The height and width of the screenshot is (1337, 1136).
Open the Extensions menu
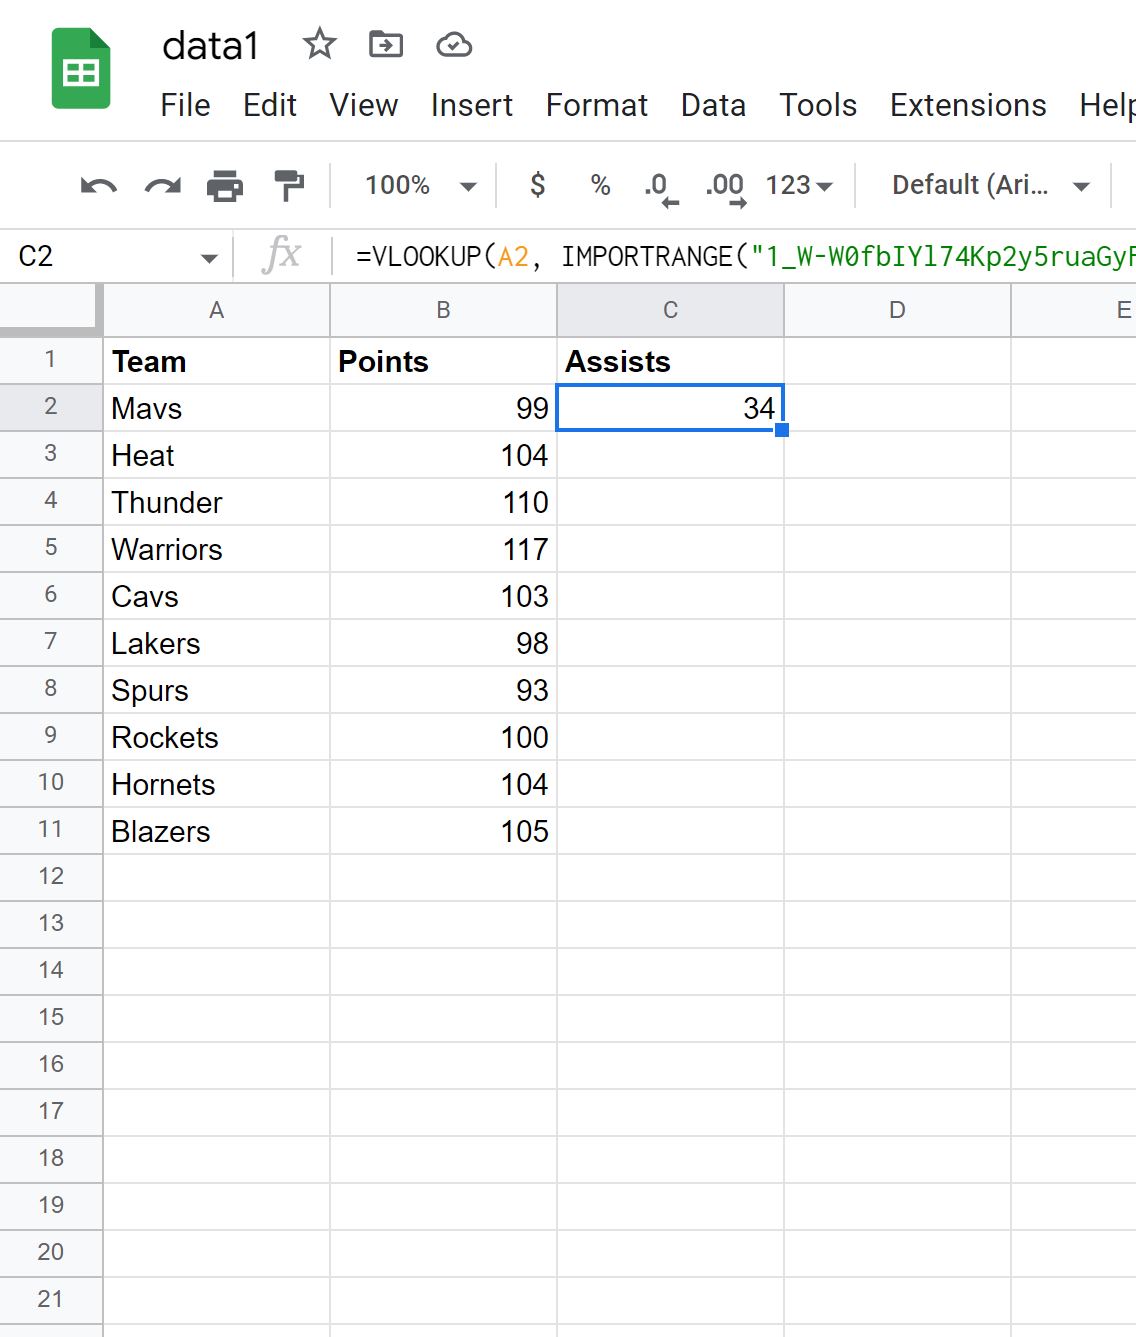[x=966, y=105]
